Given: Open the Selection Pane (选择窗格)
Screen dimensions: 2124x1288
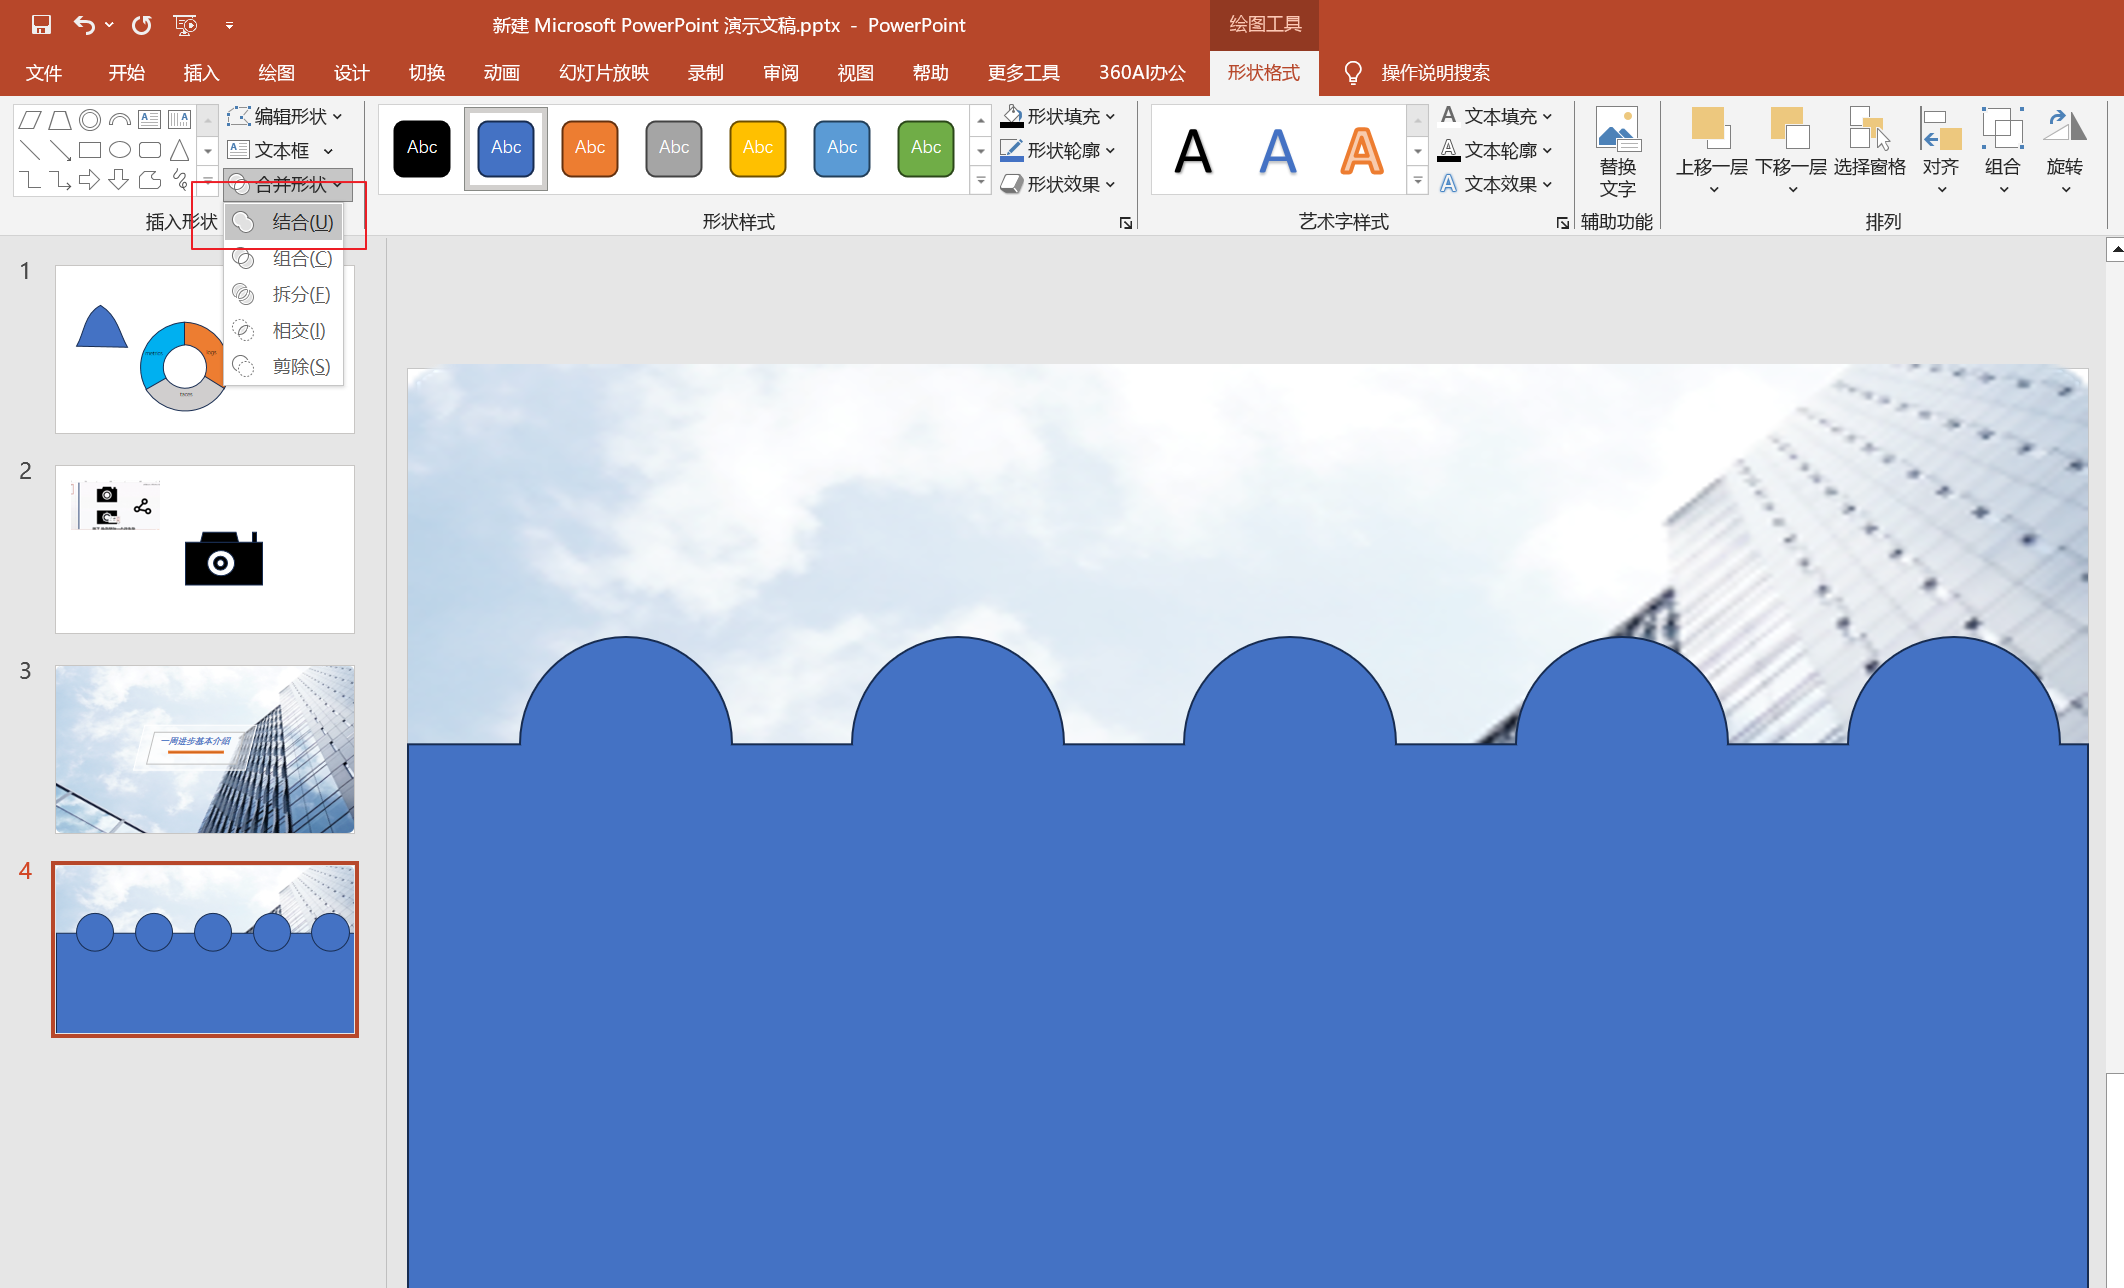Looking at the screenshot, I should (x=1869, y=150).
